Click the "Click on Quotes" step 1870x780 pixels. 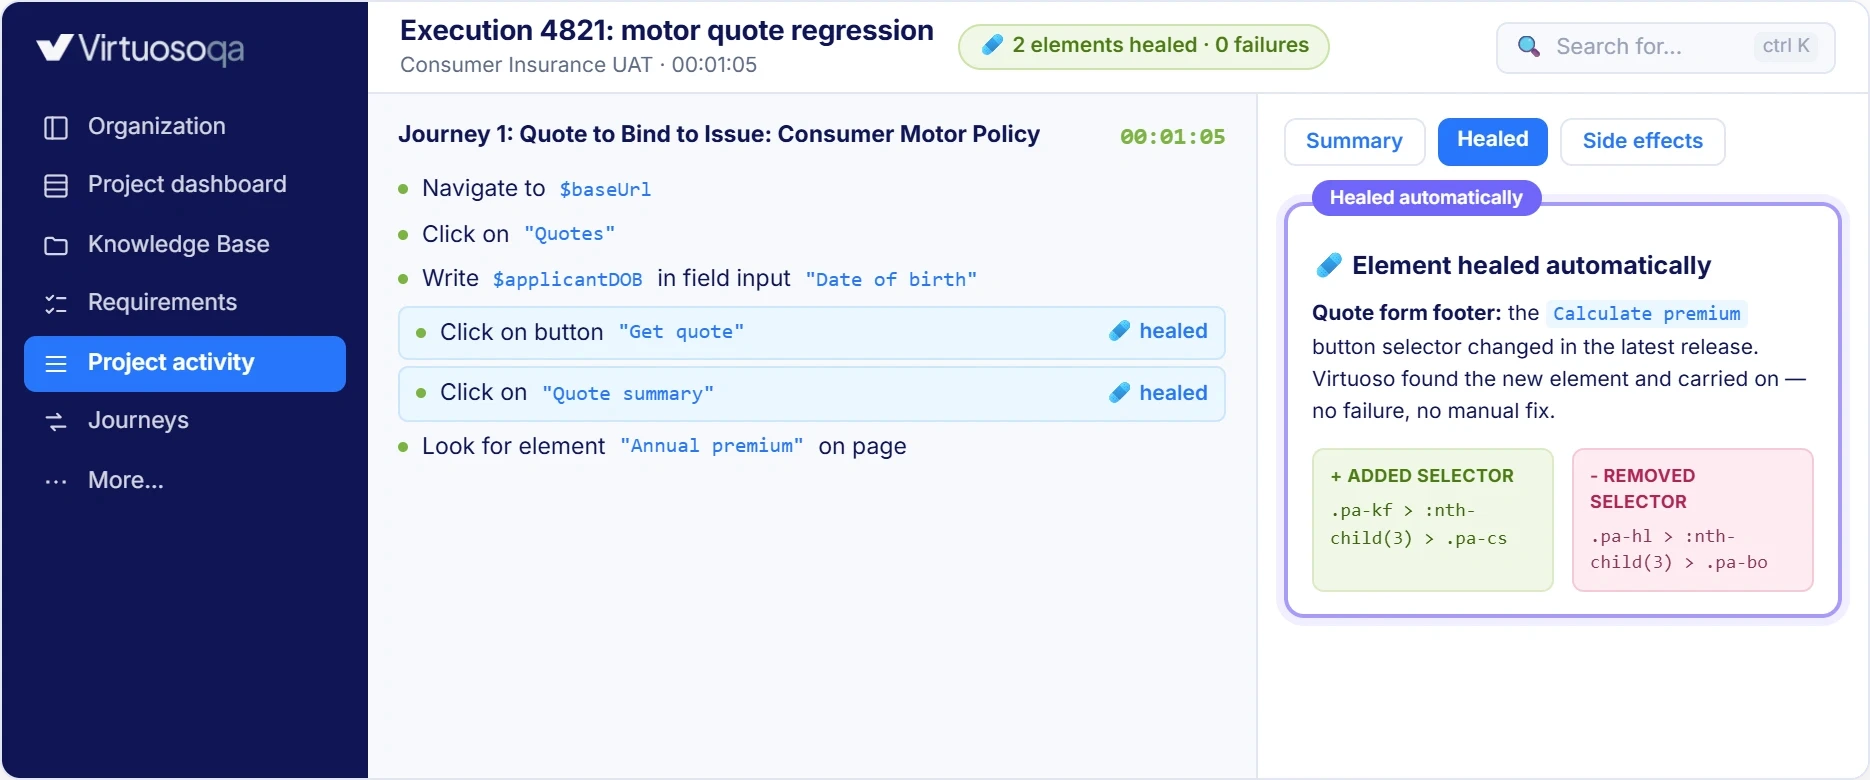click(811, 234)
